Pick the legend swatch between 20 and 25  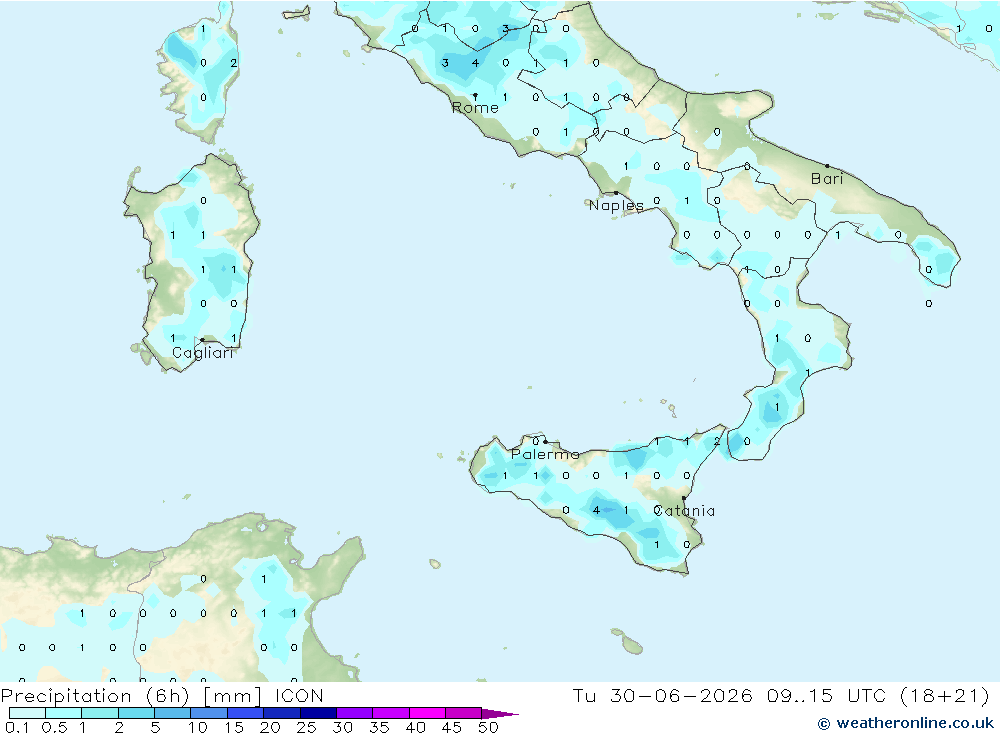point(282,713)
